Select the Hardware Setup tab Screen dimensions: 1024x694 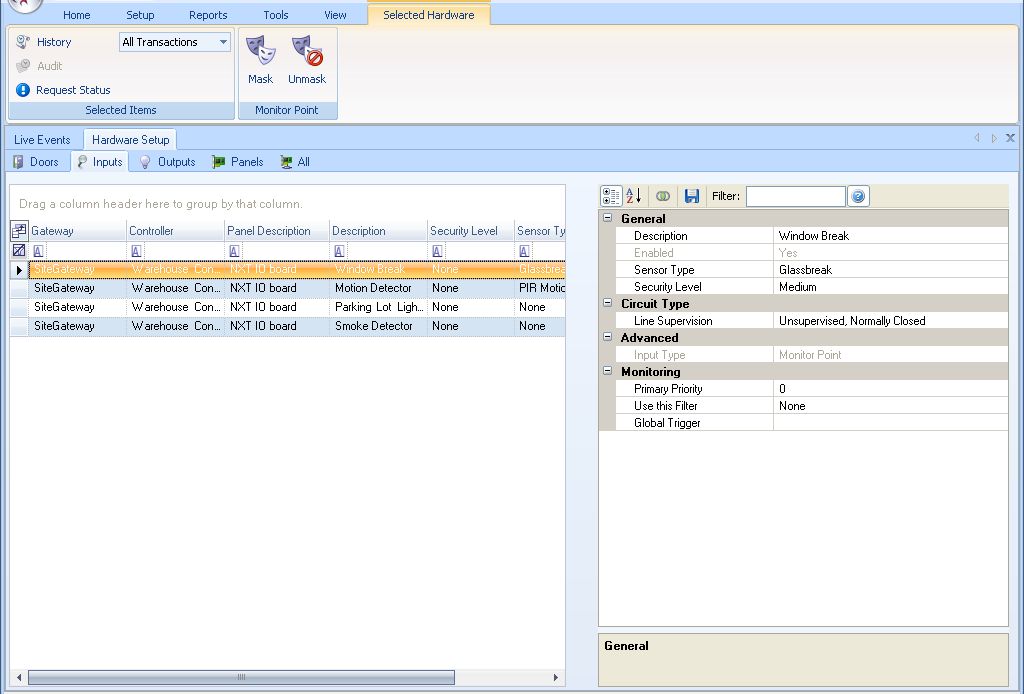pos(130,140)
